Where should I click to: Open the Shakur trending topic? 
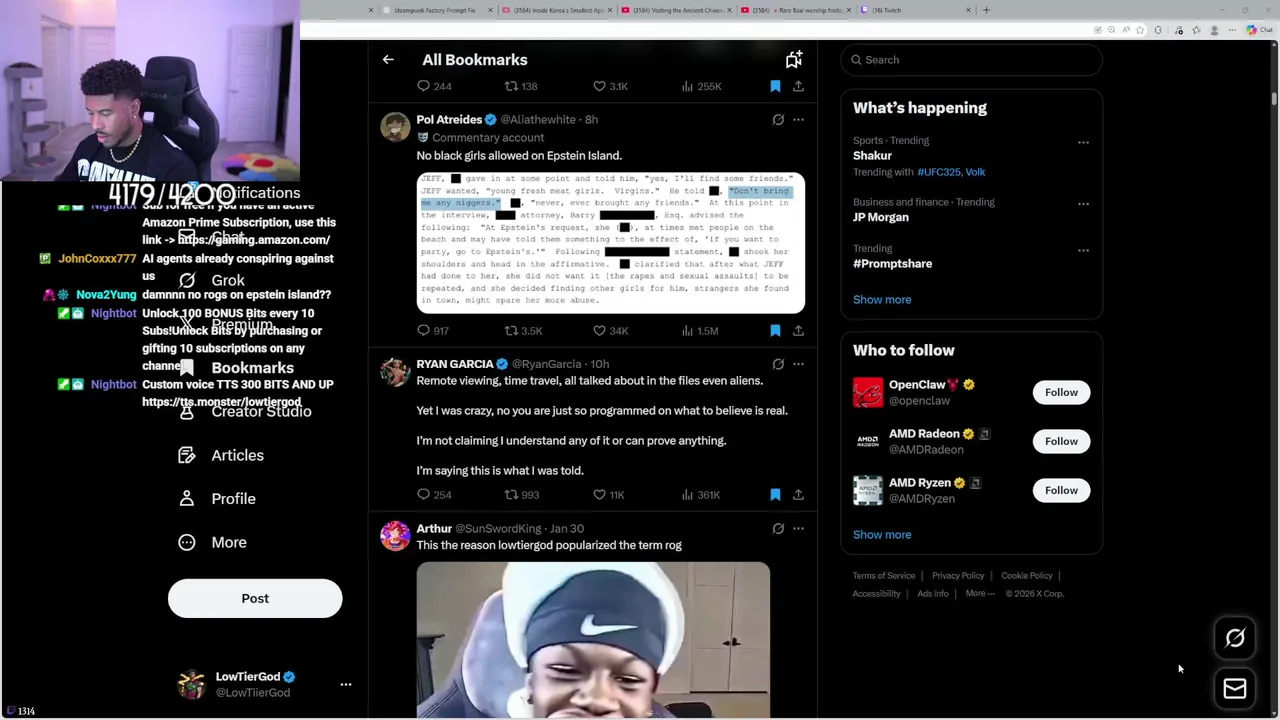(872, 156)
